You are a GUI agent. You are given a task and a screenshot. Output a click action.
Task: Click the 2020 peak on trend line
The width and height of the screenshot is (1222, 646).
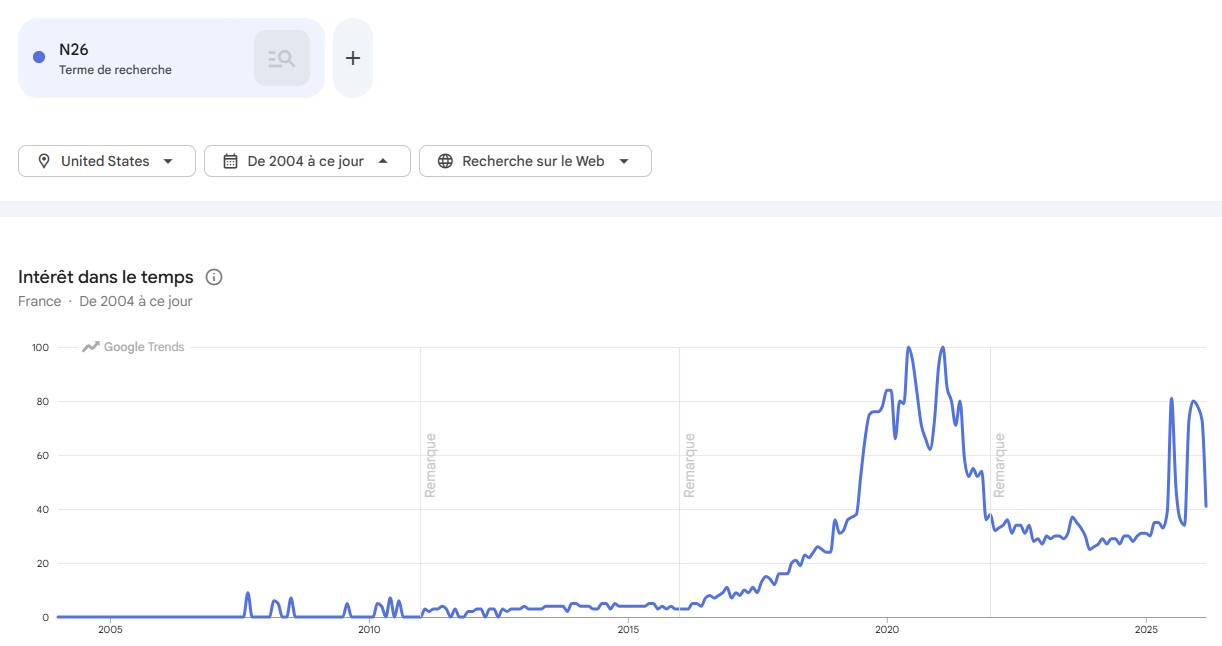(908, 348)
